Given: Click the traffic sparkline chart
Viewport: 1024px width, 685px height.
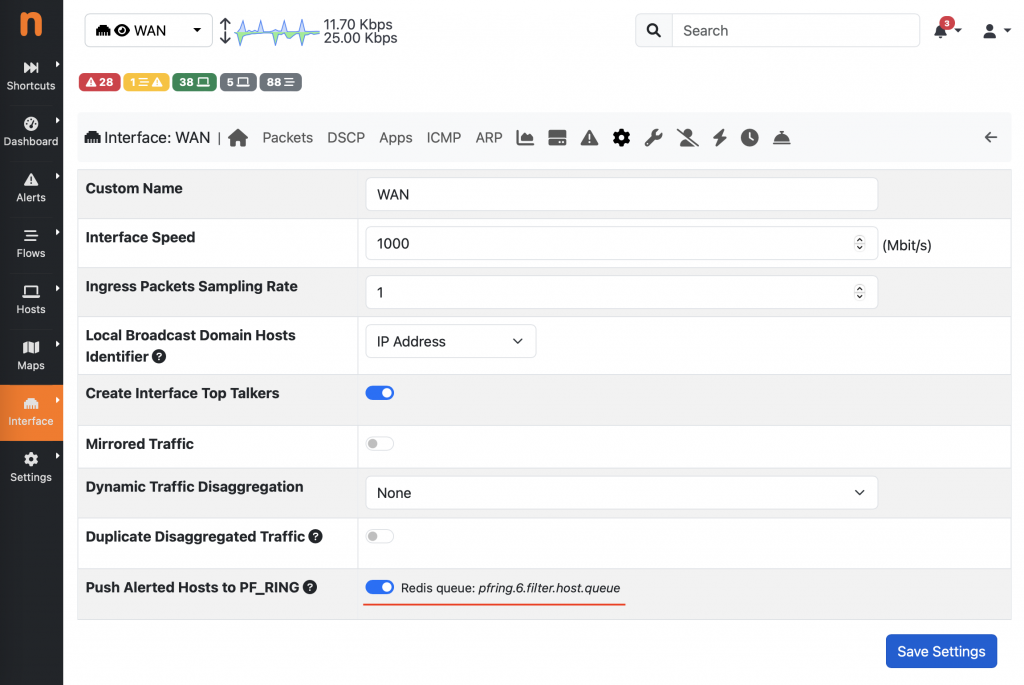Looking at the screenshot, I should click(x=278, y=31).
